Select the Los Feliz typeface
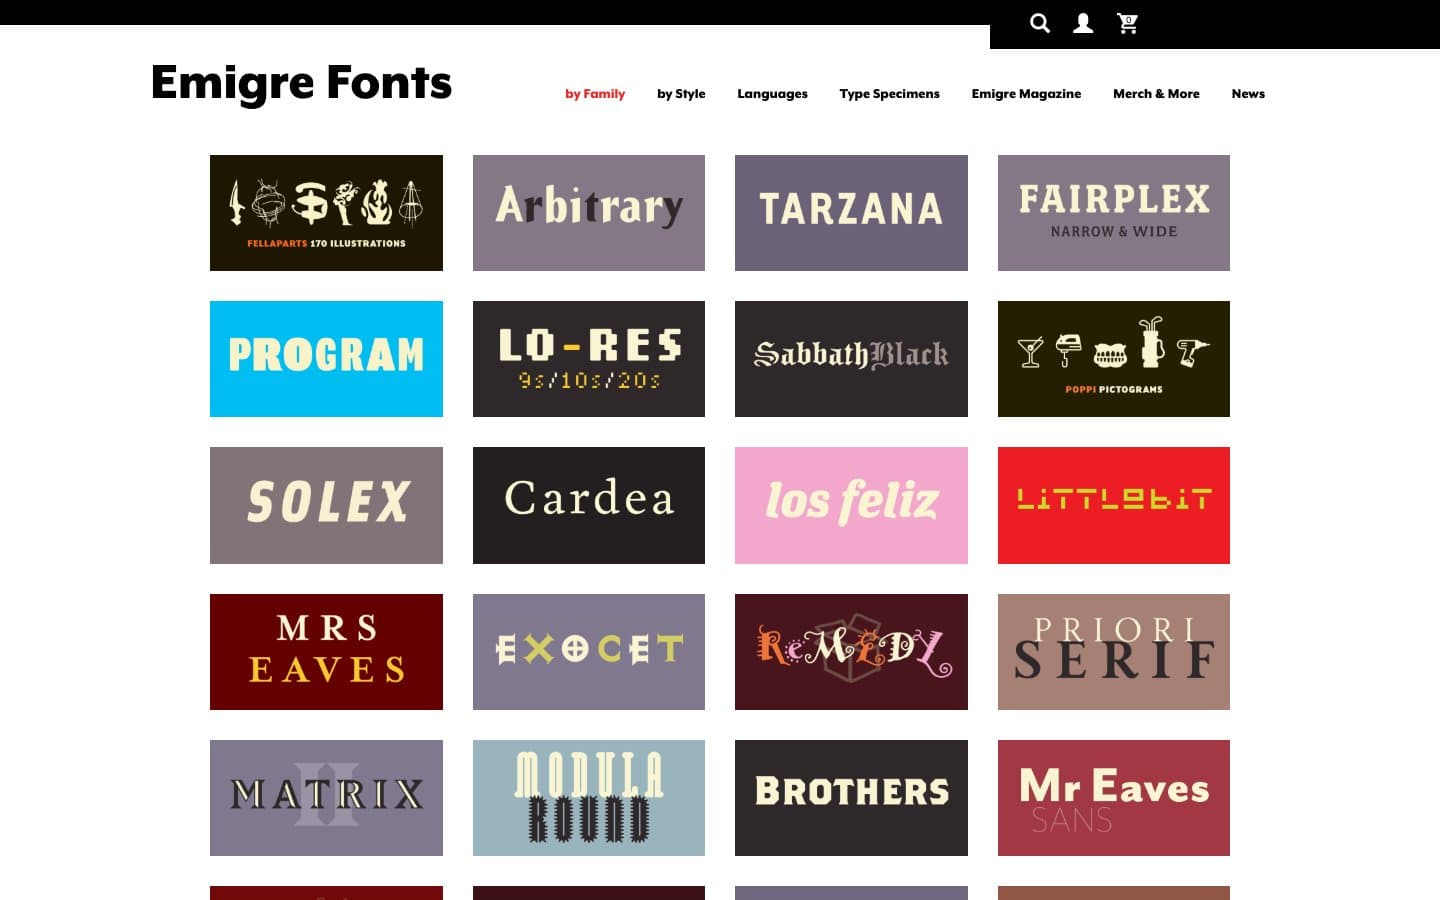Screen dimensions: 1440x900 click(851, 505)
